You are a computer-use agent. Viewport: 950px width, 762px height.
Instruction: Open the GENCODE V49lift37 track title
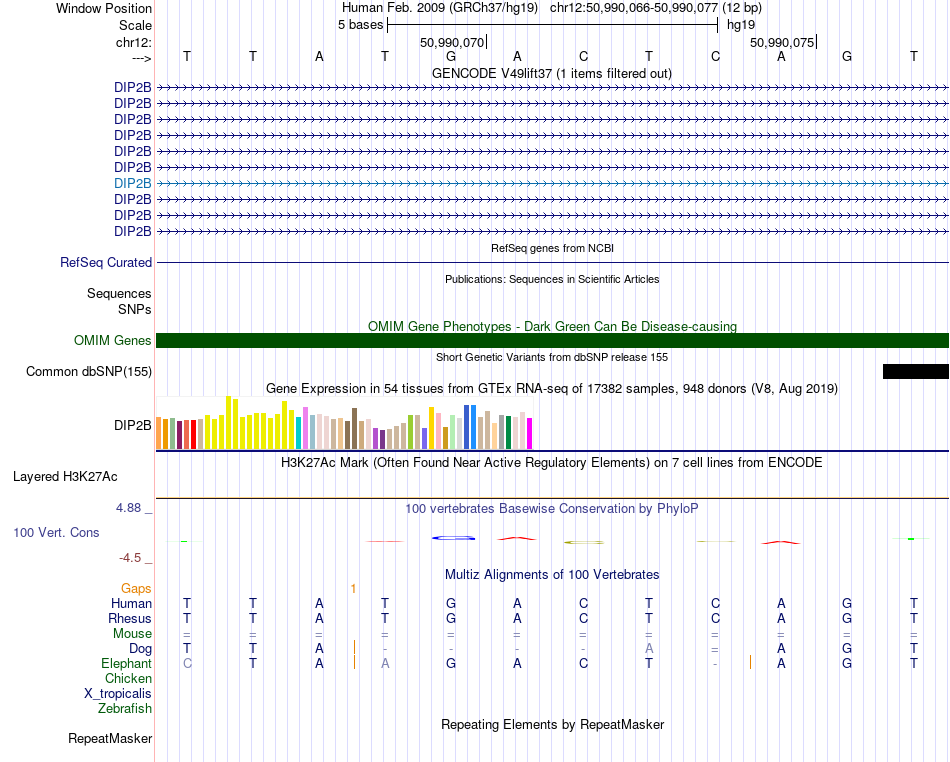(552, 73)
